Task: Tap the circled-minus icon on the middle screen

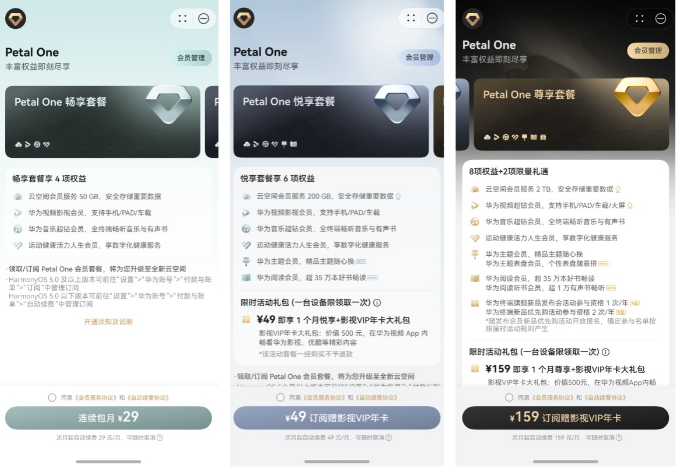Action: [432, 18]
